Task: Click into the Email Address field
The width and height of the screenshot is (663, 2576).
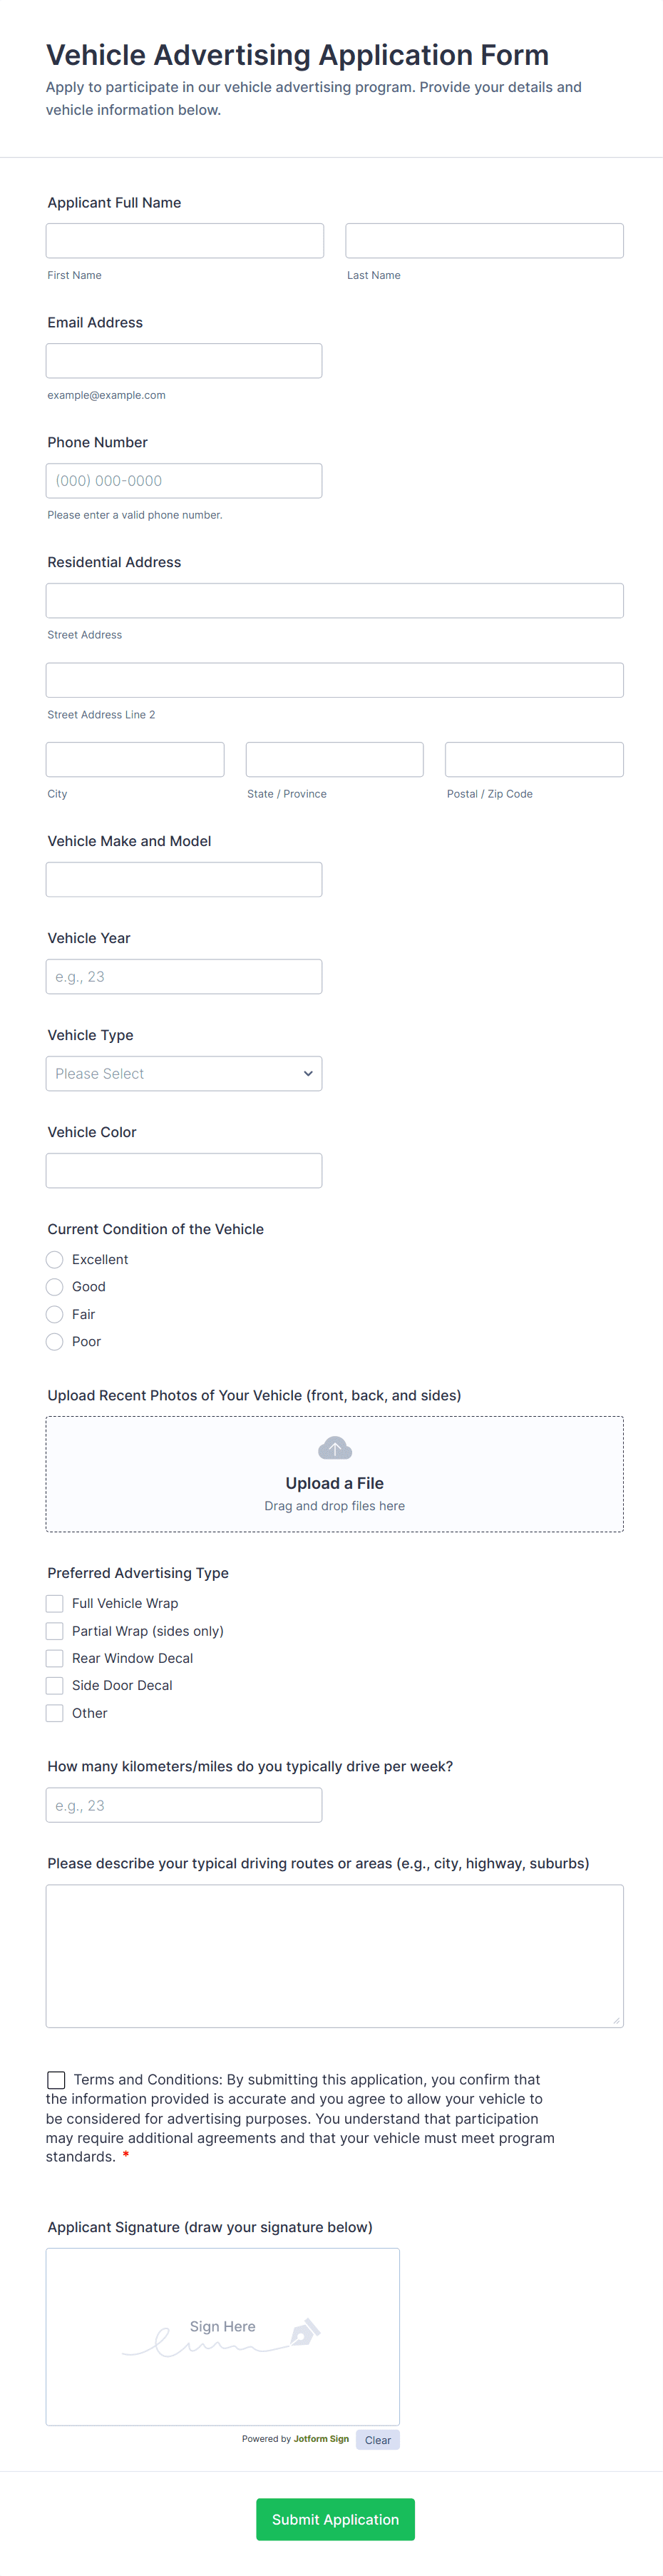Action: pyautogui.click(x=184, y=361)
